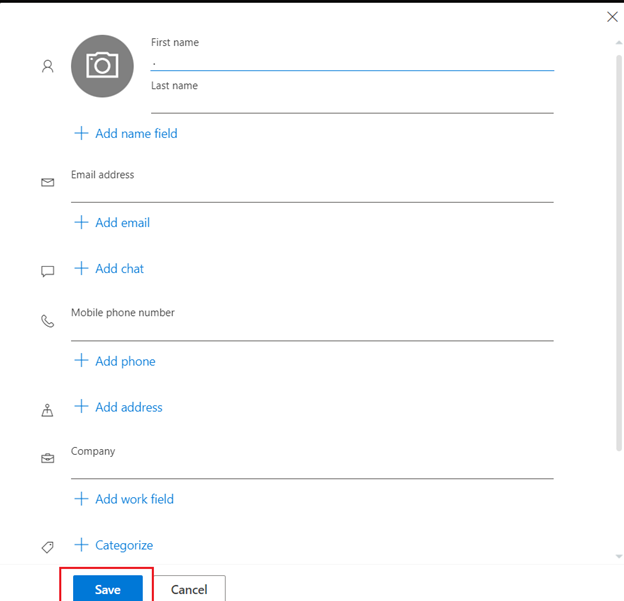Click the camera photo placeholder icon
624x601 pixels.
(x=102, y=66)
